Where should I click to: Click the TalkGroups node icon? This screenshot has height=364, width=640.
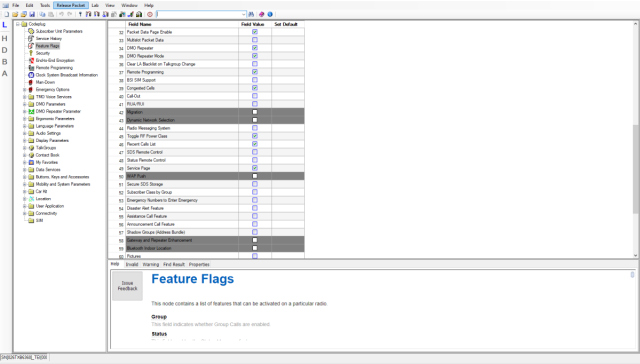[x=31, y=148]
